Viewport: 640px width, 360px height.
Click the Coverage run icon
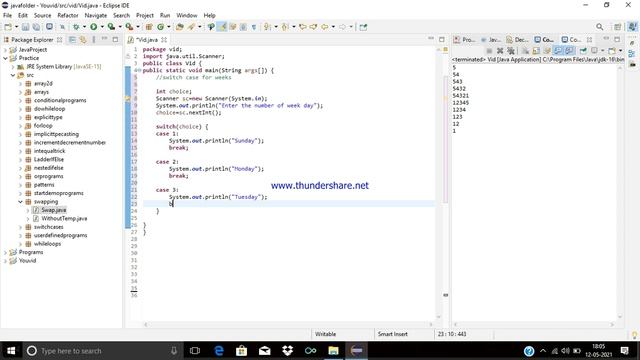pyautogui.click(x=111, y=27)
